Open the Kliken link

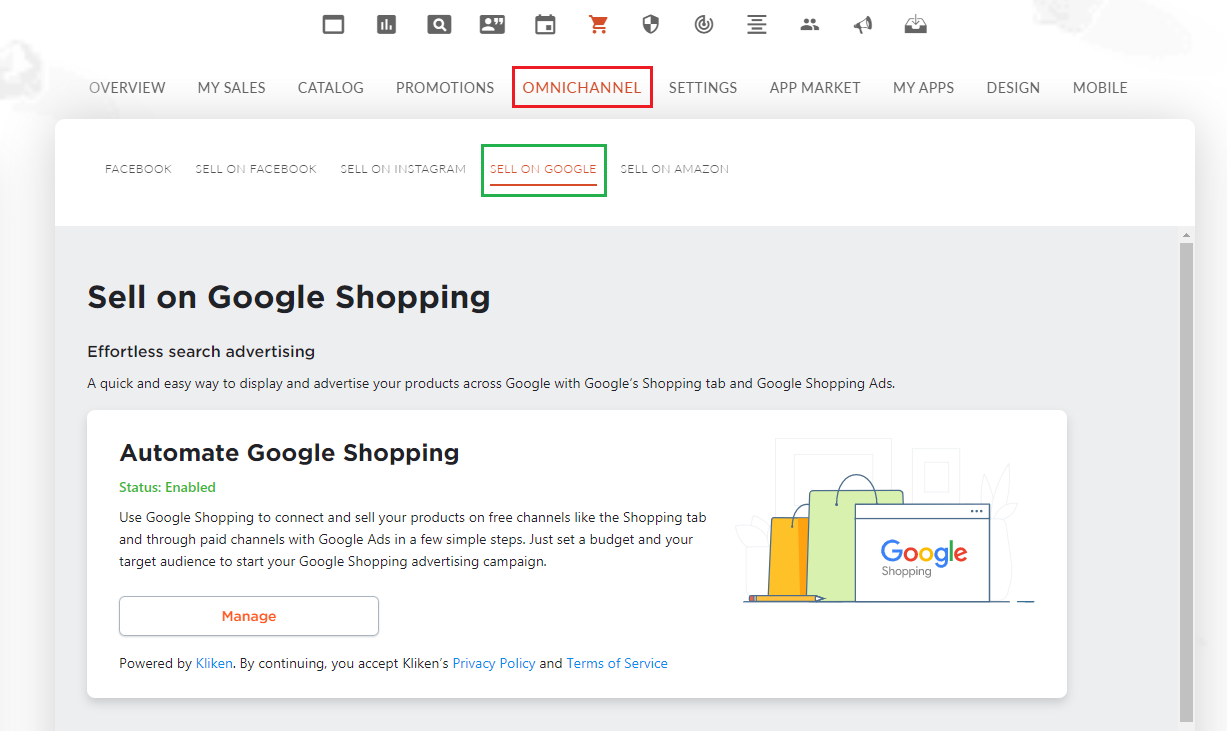click(214, 663)
